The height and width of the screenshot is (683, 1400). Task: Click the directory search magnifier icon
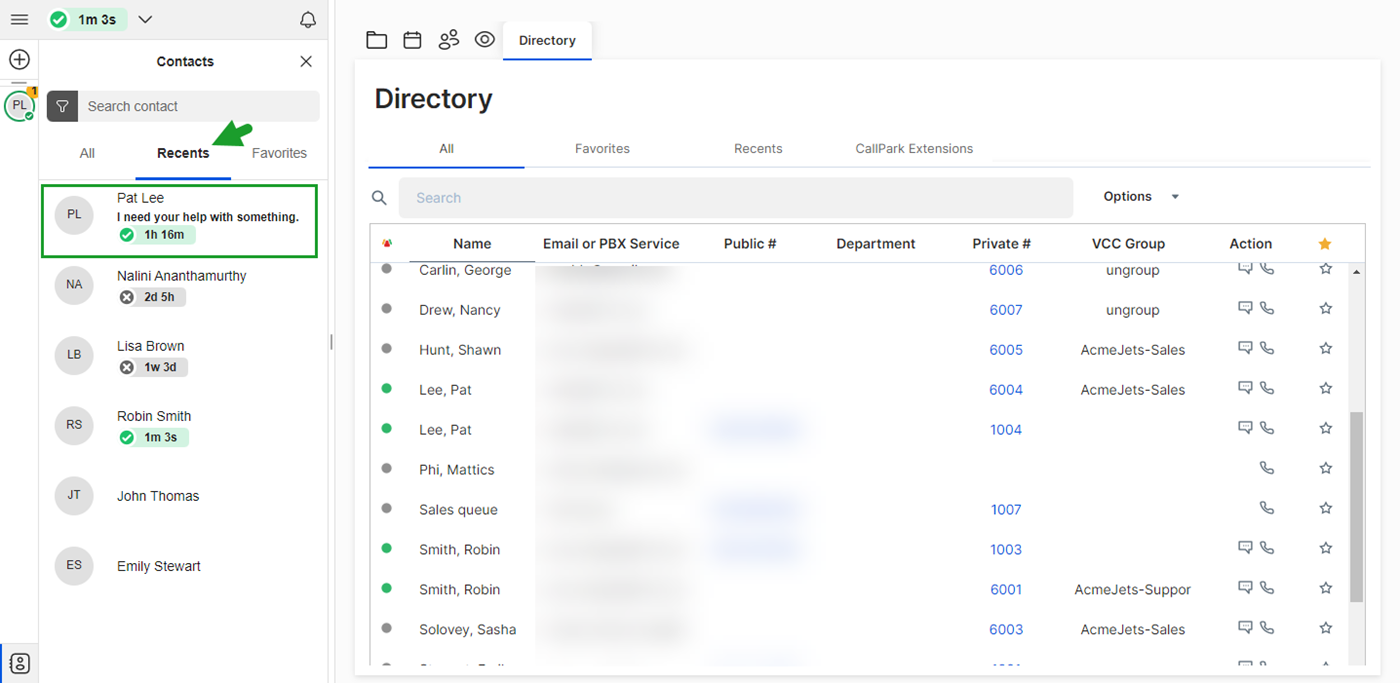[379, 198]
